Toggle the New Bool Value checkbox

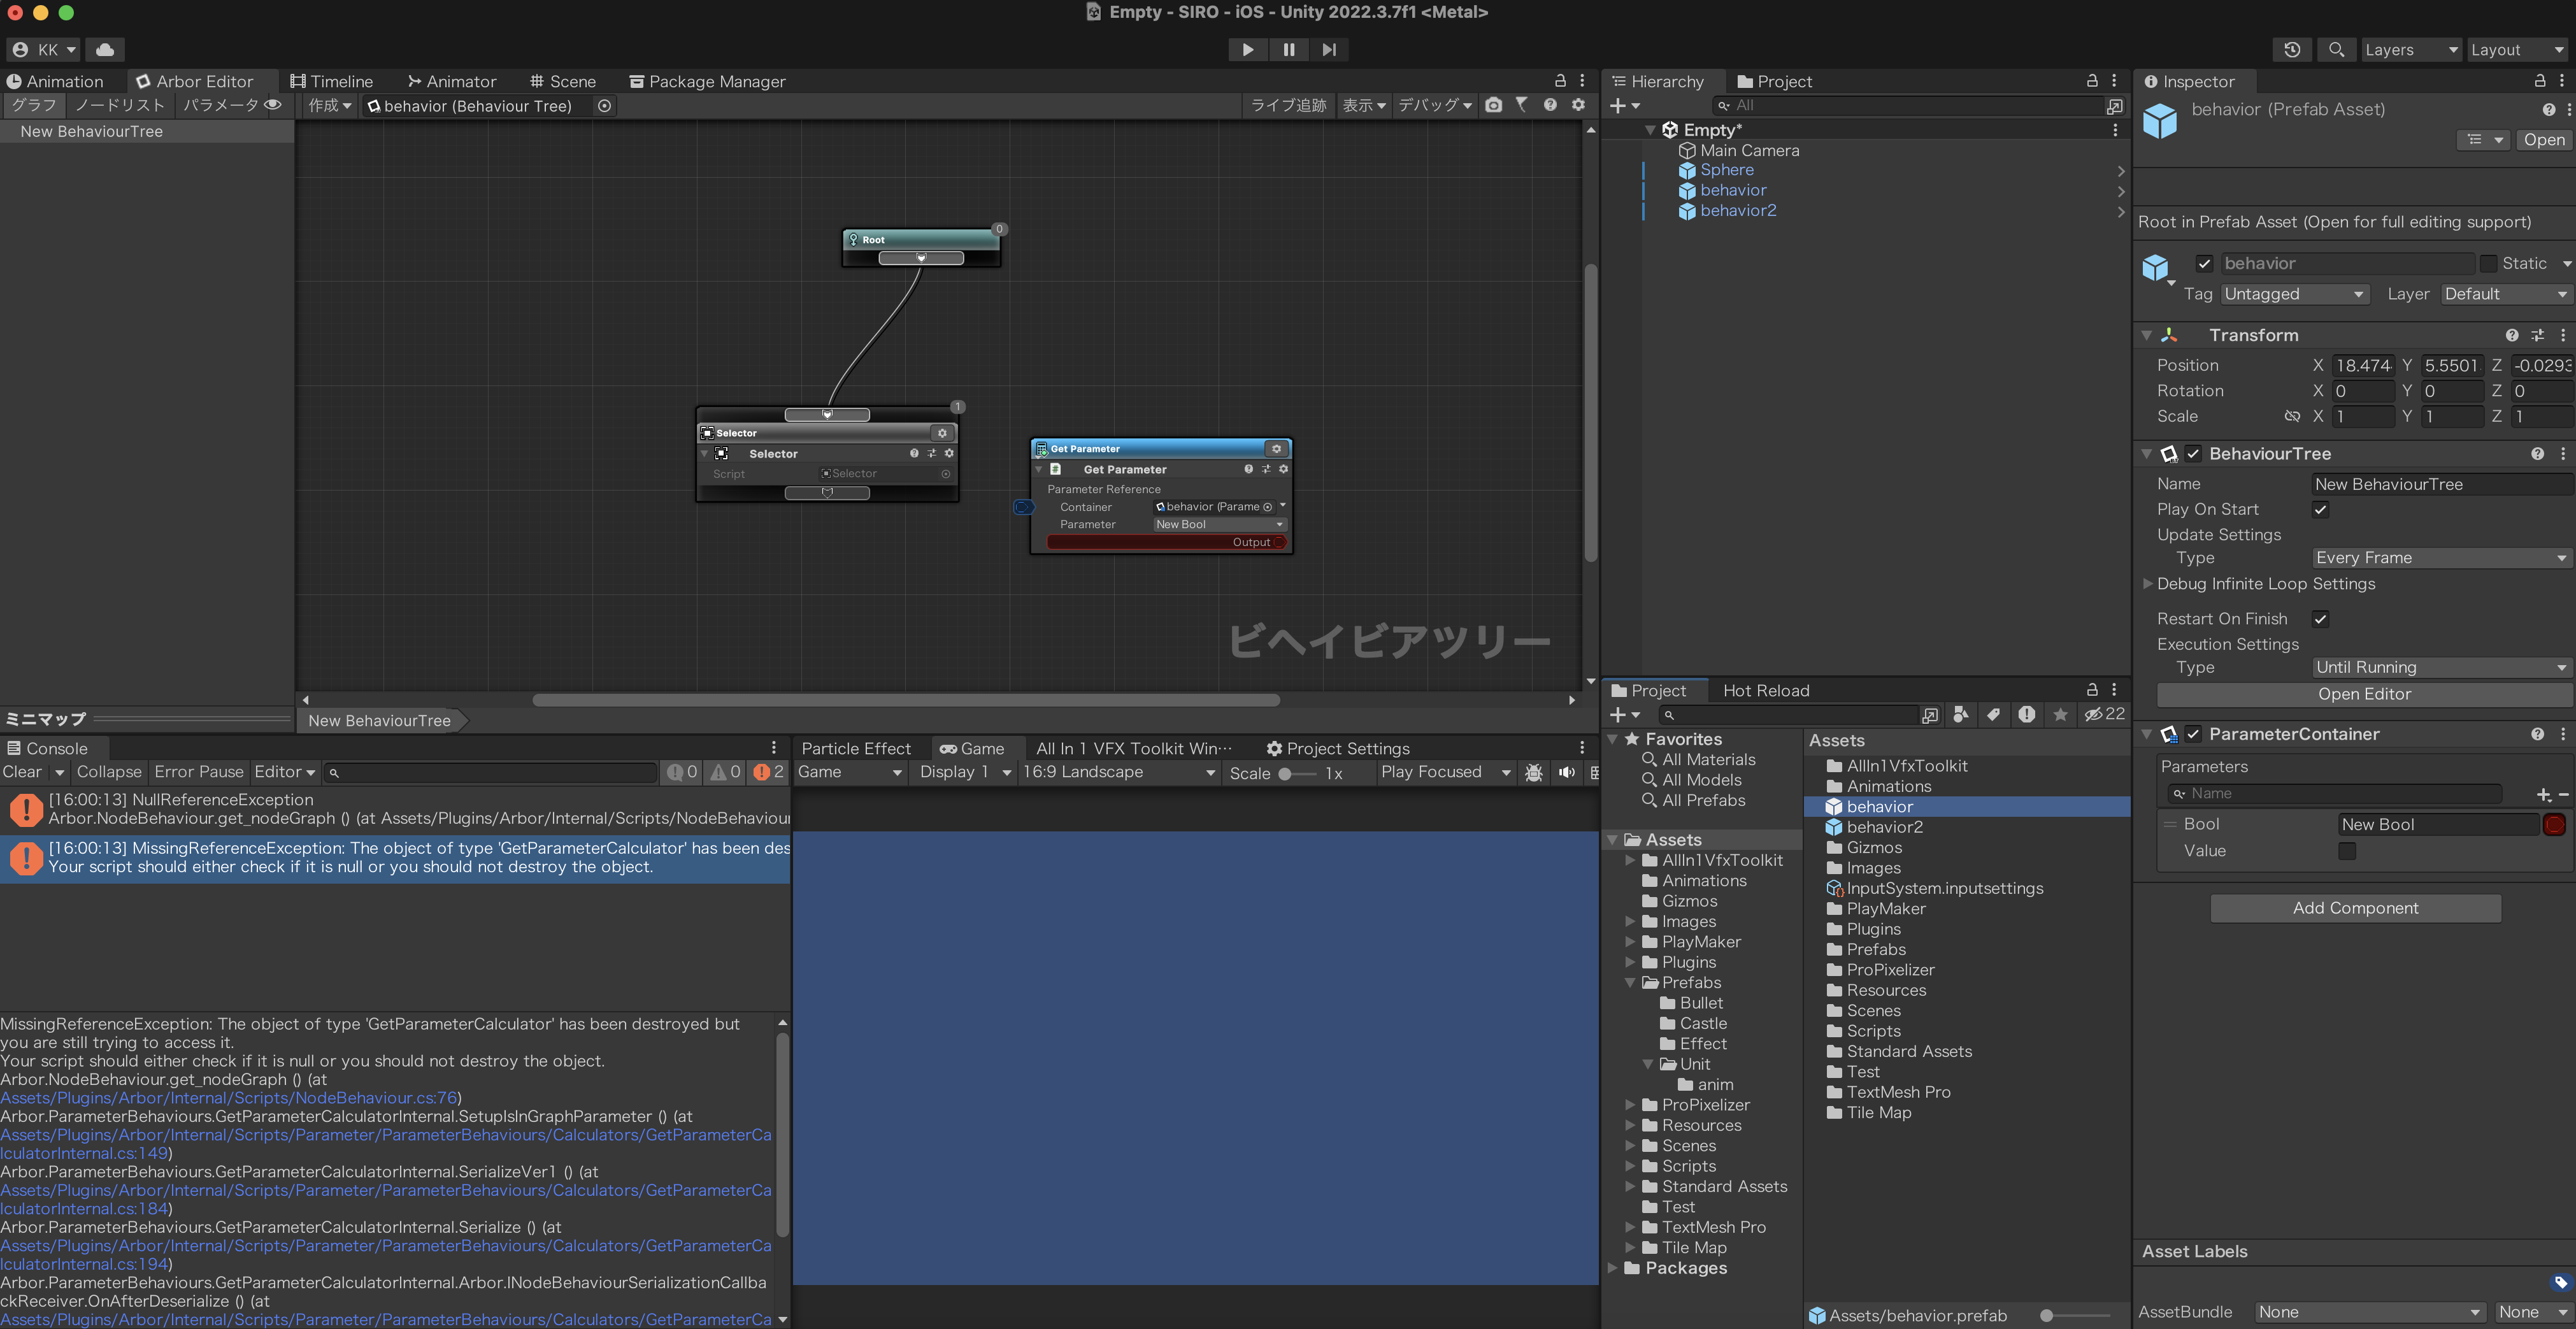tap(2346, 851)
